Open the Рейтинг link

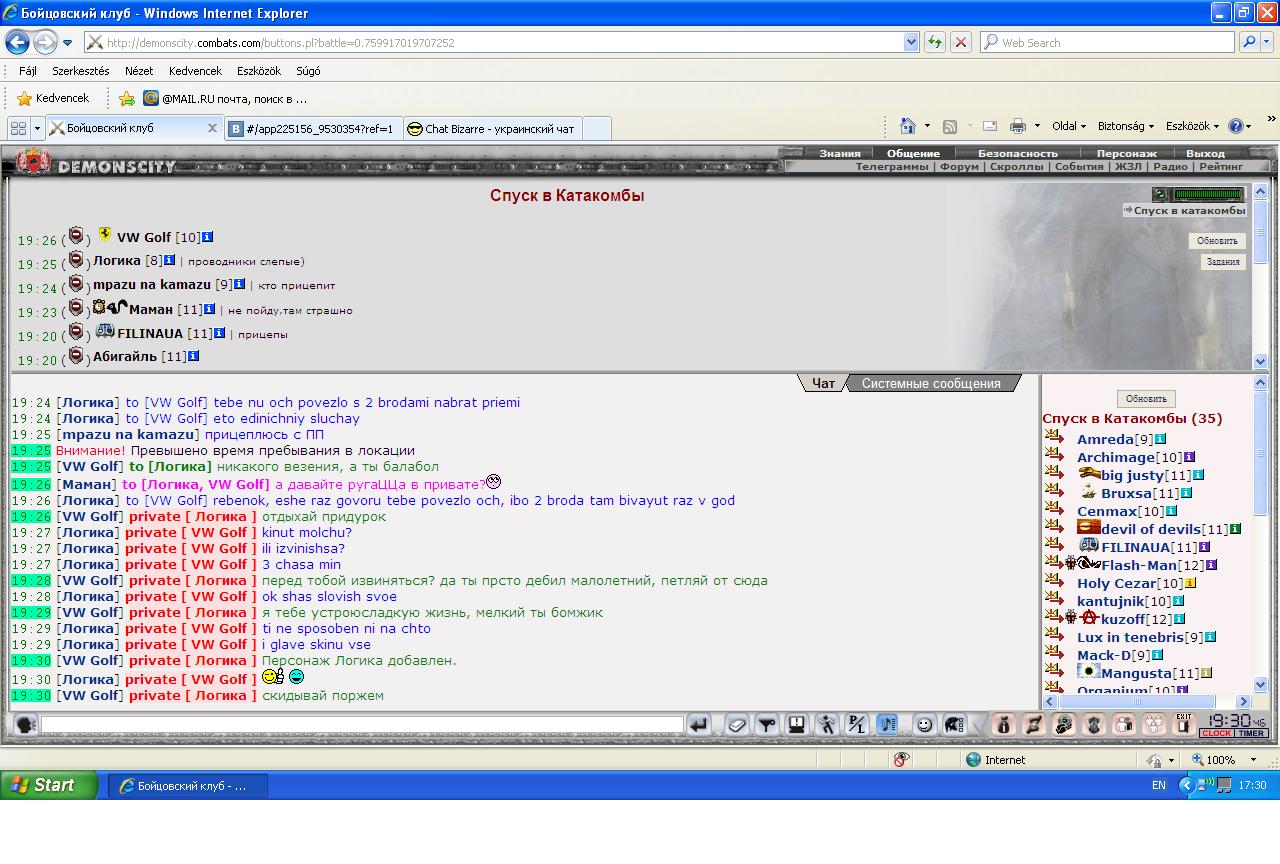(1221, 167)
